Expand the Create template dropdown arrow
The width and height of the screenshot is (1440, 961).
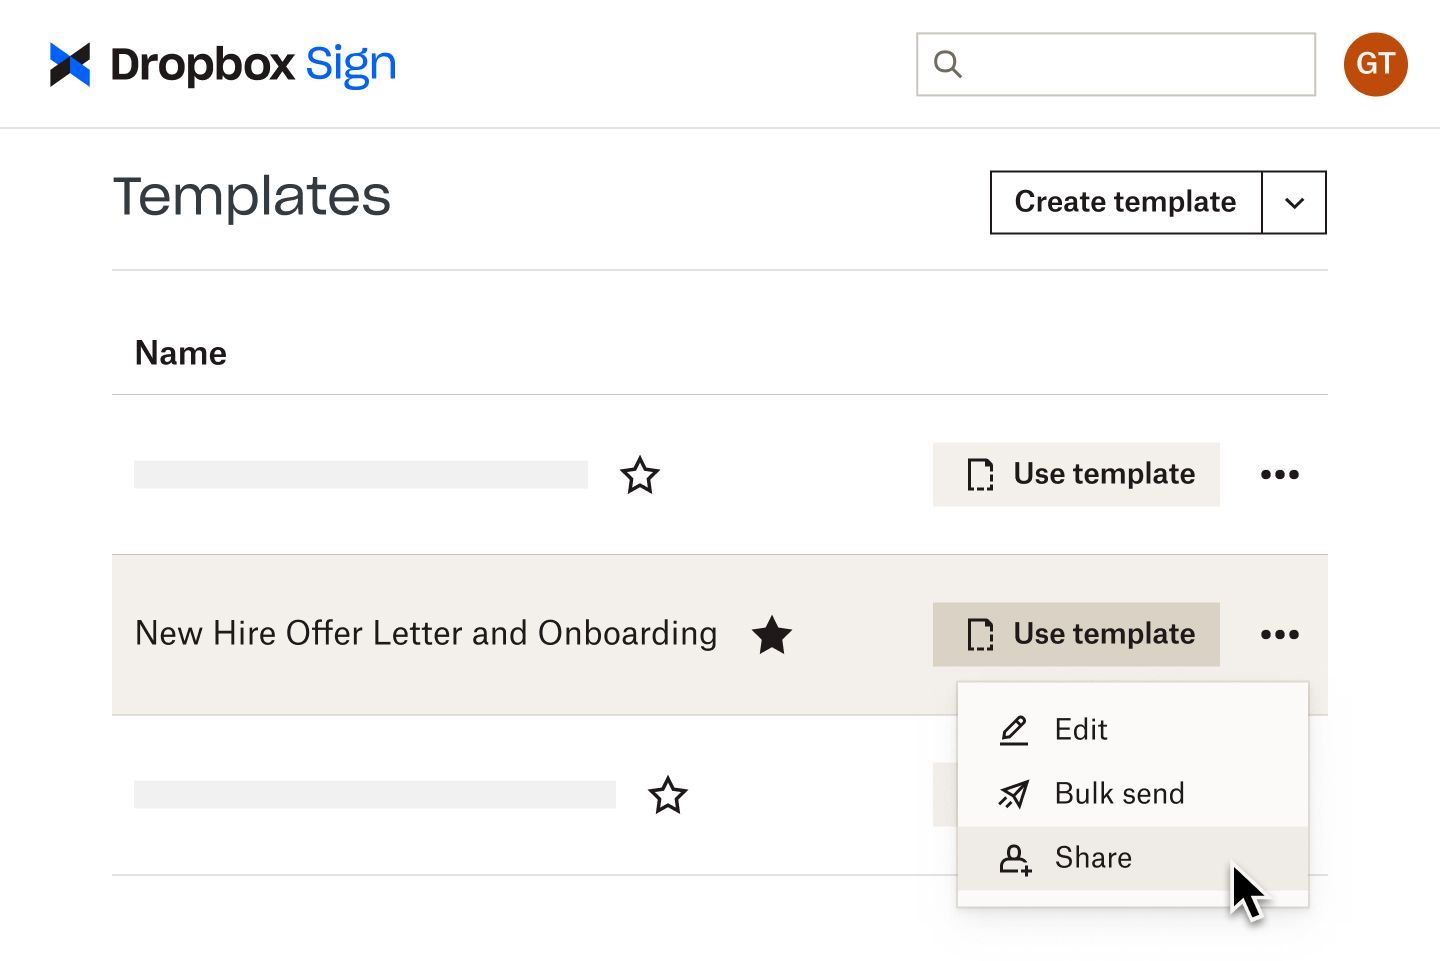point(1294,202)
